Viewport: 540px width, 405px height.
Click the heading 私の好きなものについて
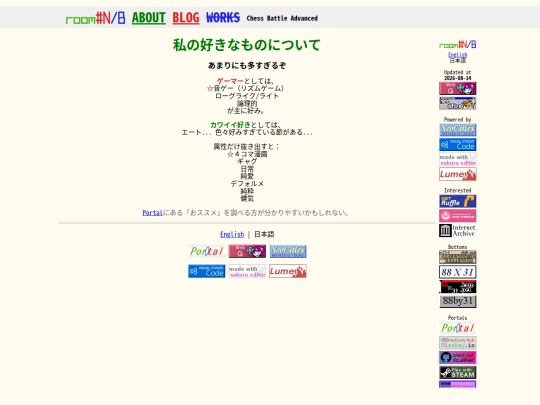pyautogui.click(x=247, y=45)
